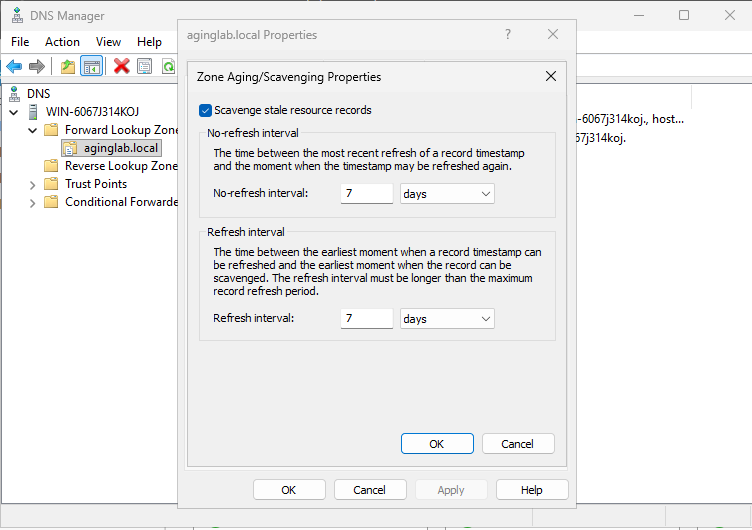Select the DNS root node icon in tree
The image size is (752, 530).
pyautogui.click(x=15, y=94)
